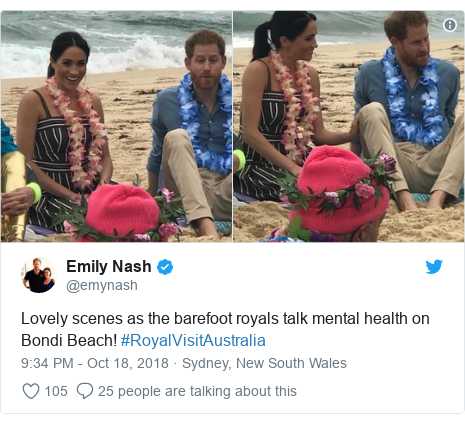Open Emily Nash's profile picture
Viewport: 465px width, 424px height.
tap(39, 275)
